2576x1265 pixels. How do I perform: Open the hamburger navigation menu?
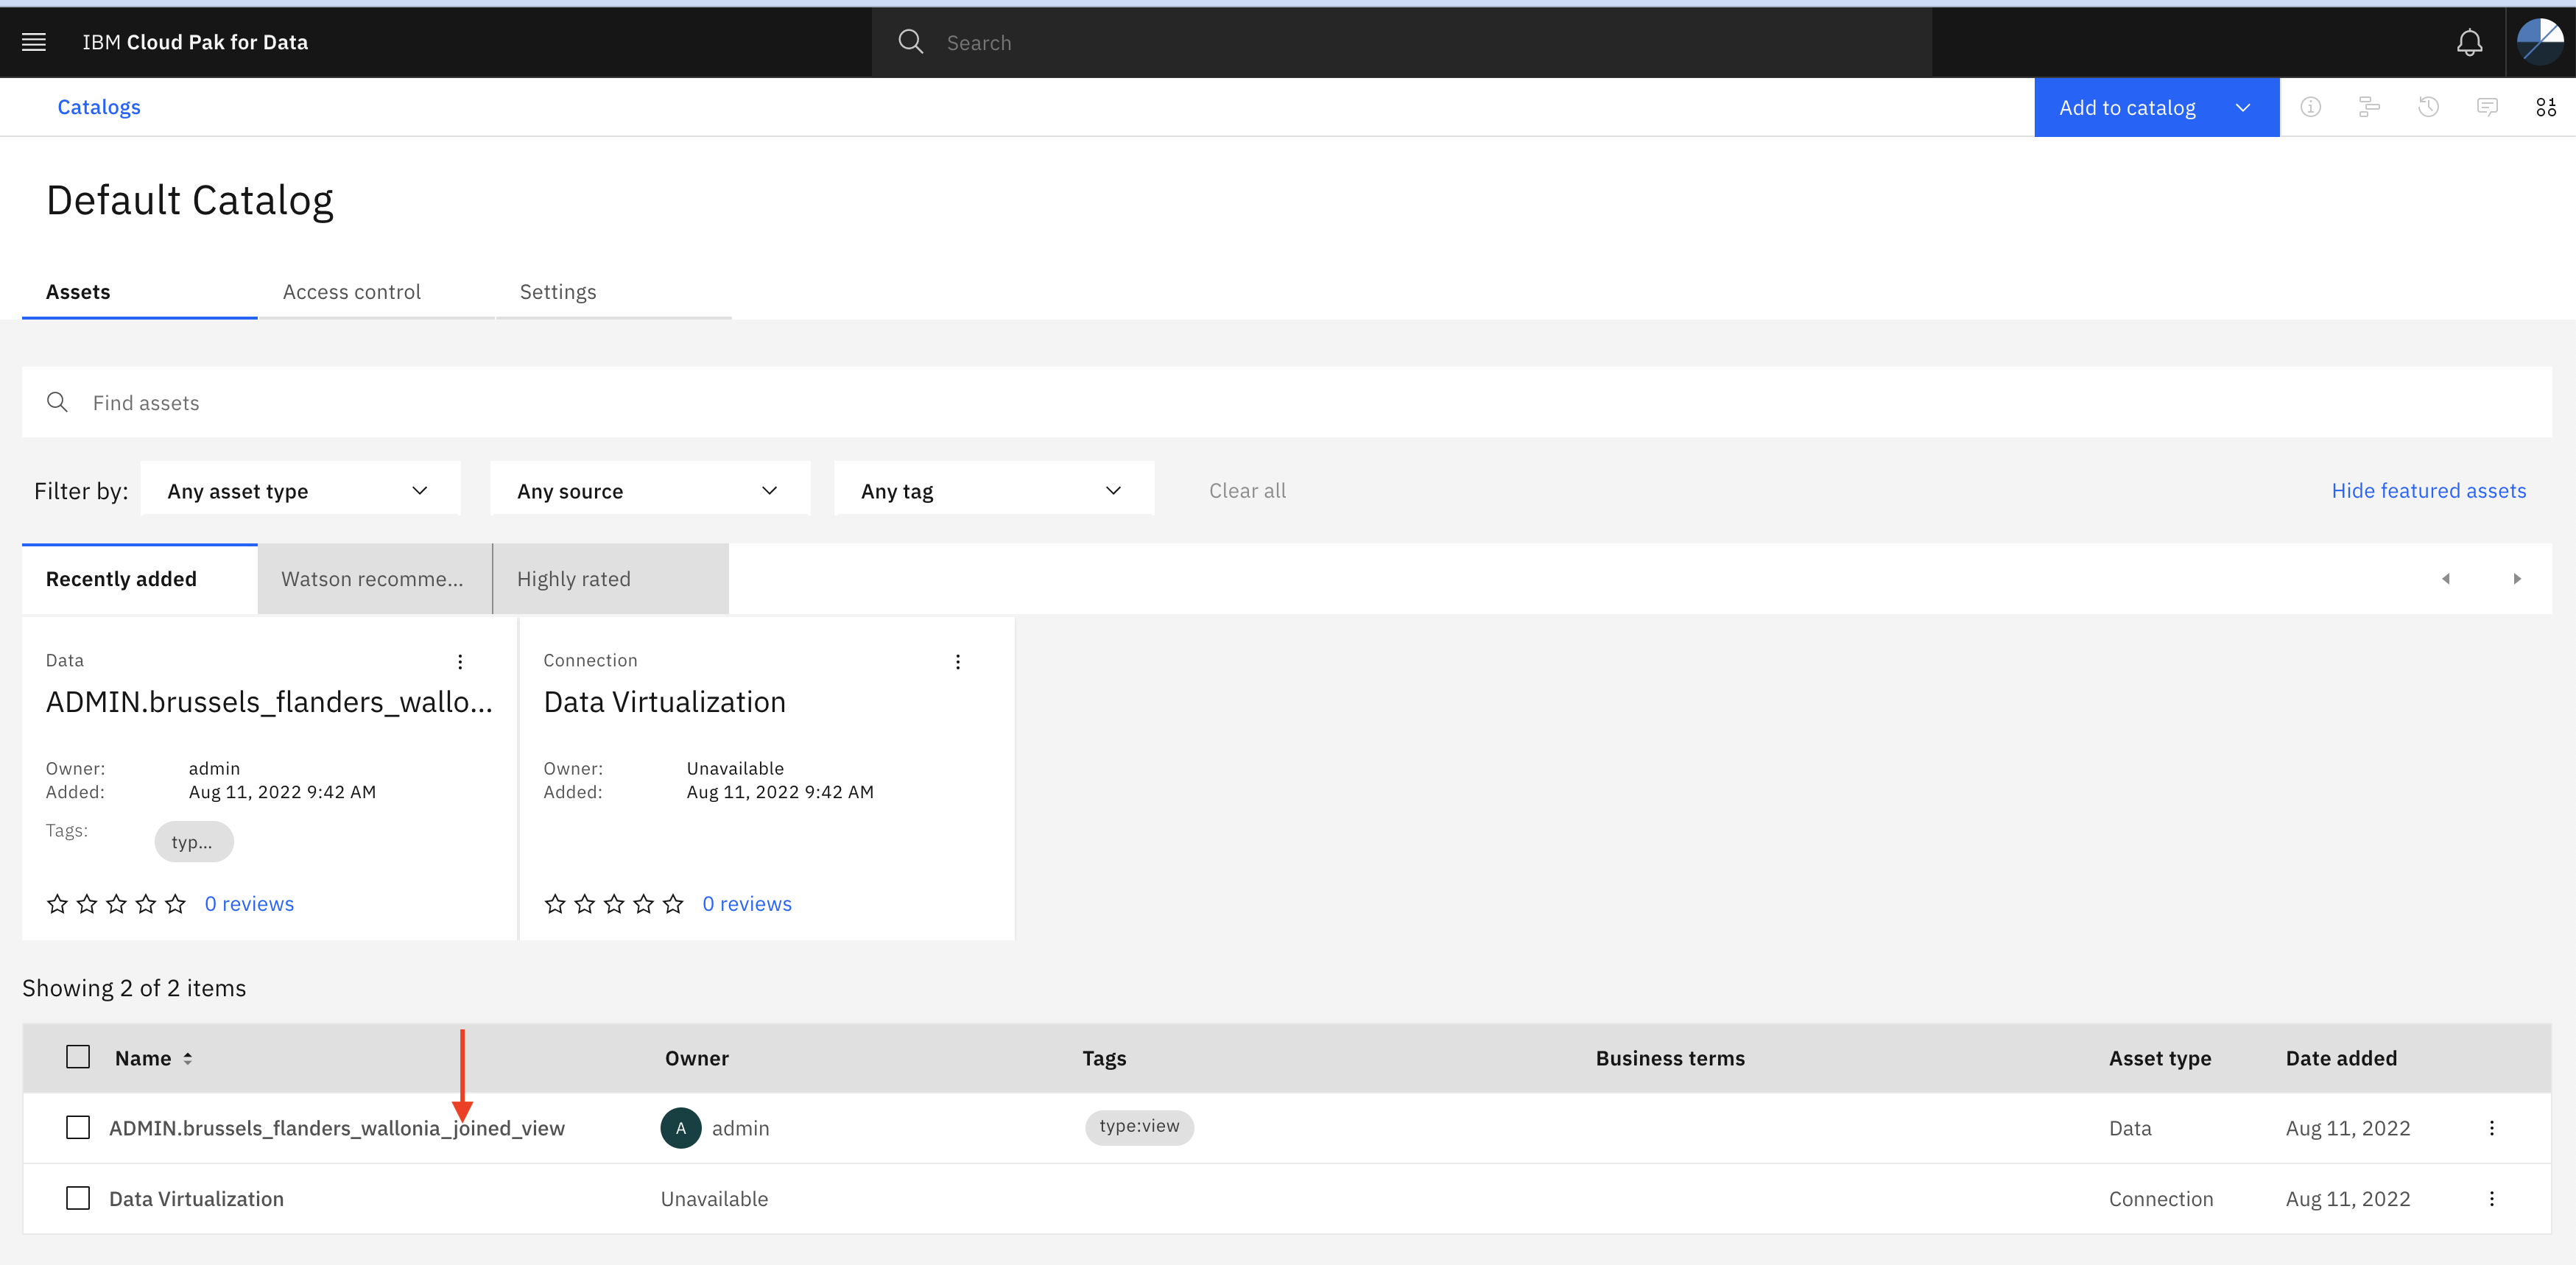point(34,42)
